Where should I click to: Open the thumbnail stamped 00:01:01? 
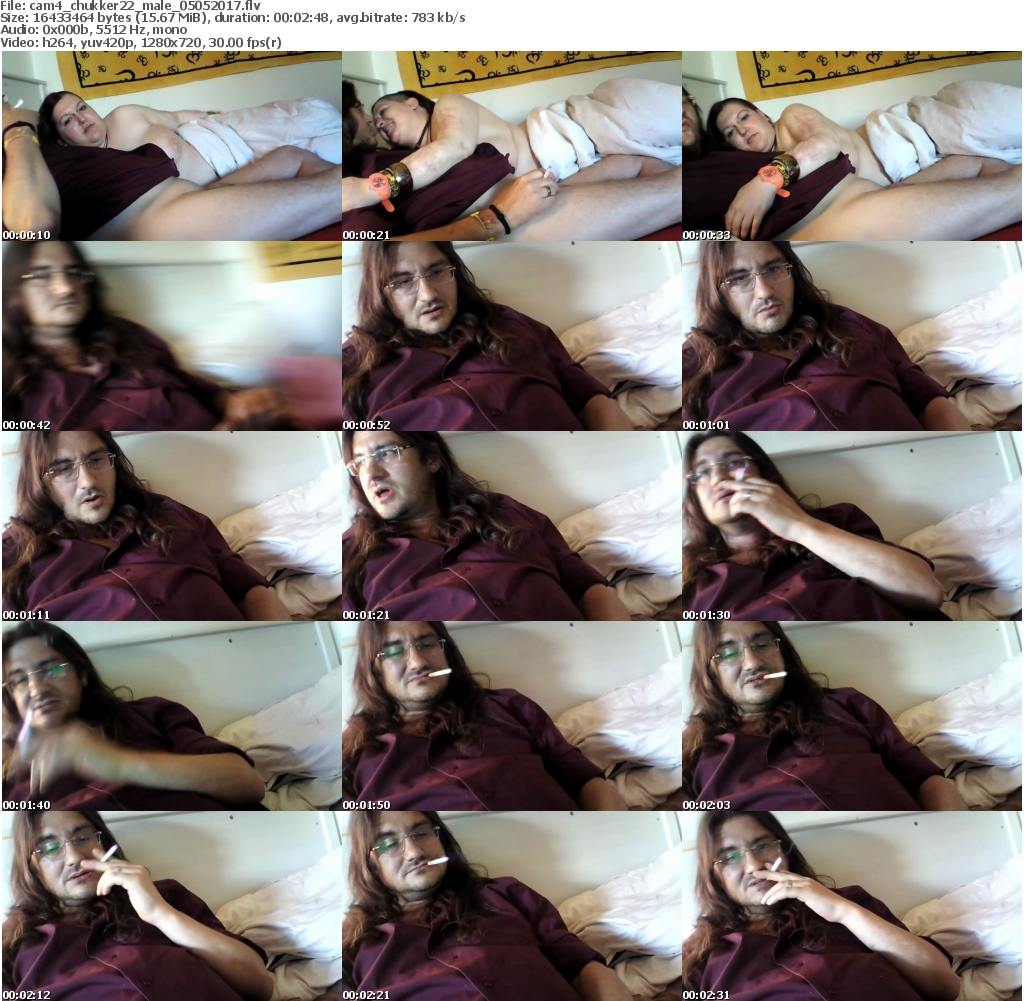pyautogui.click(x=851, y=336)
